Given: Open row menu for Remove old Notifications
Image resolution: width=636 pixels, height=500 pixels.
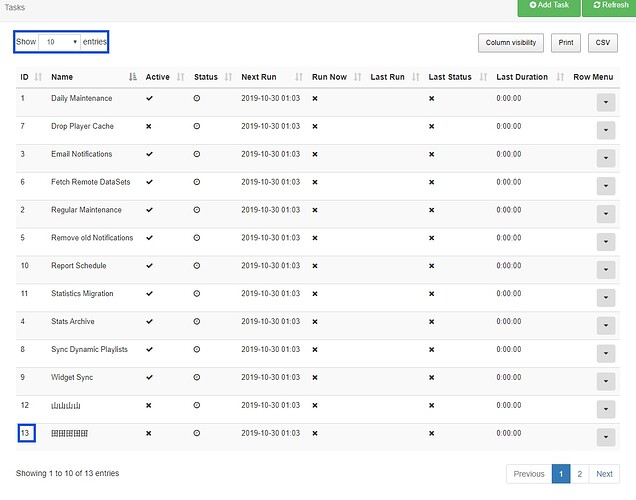Looking at the screenshot, I should tap(606, 242).
